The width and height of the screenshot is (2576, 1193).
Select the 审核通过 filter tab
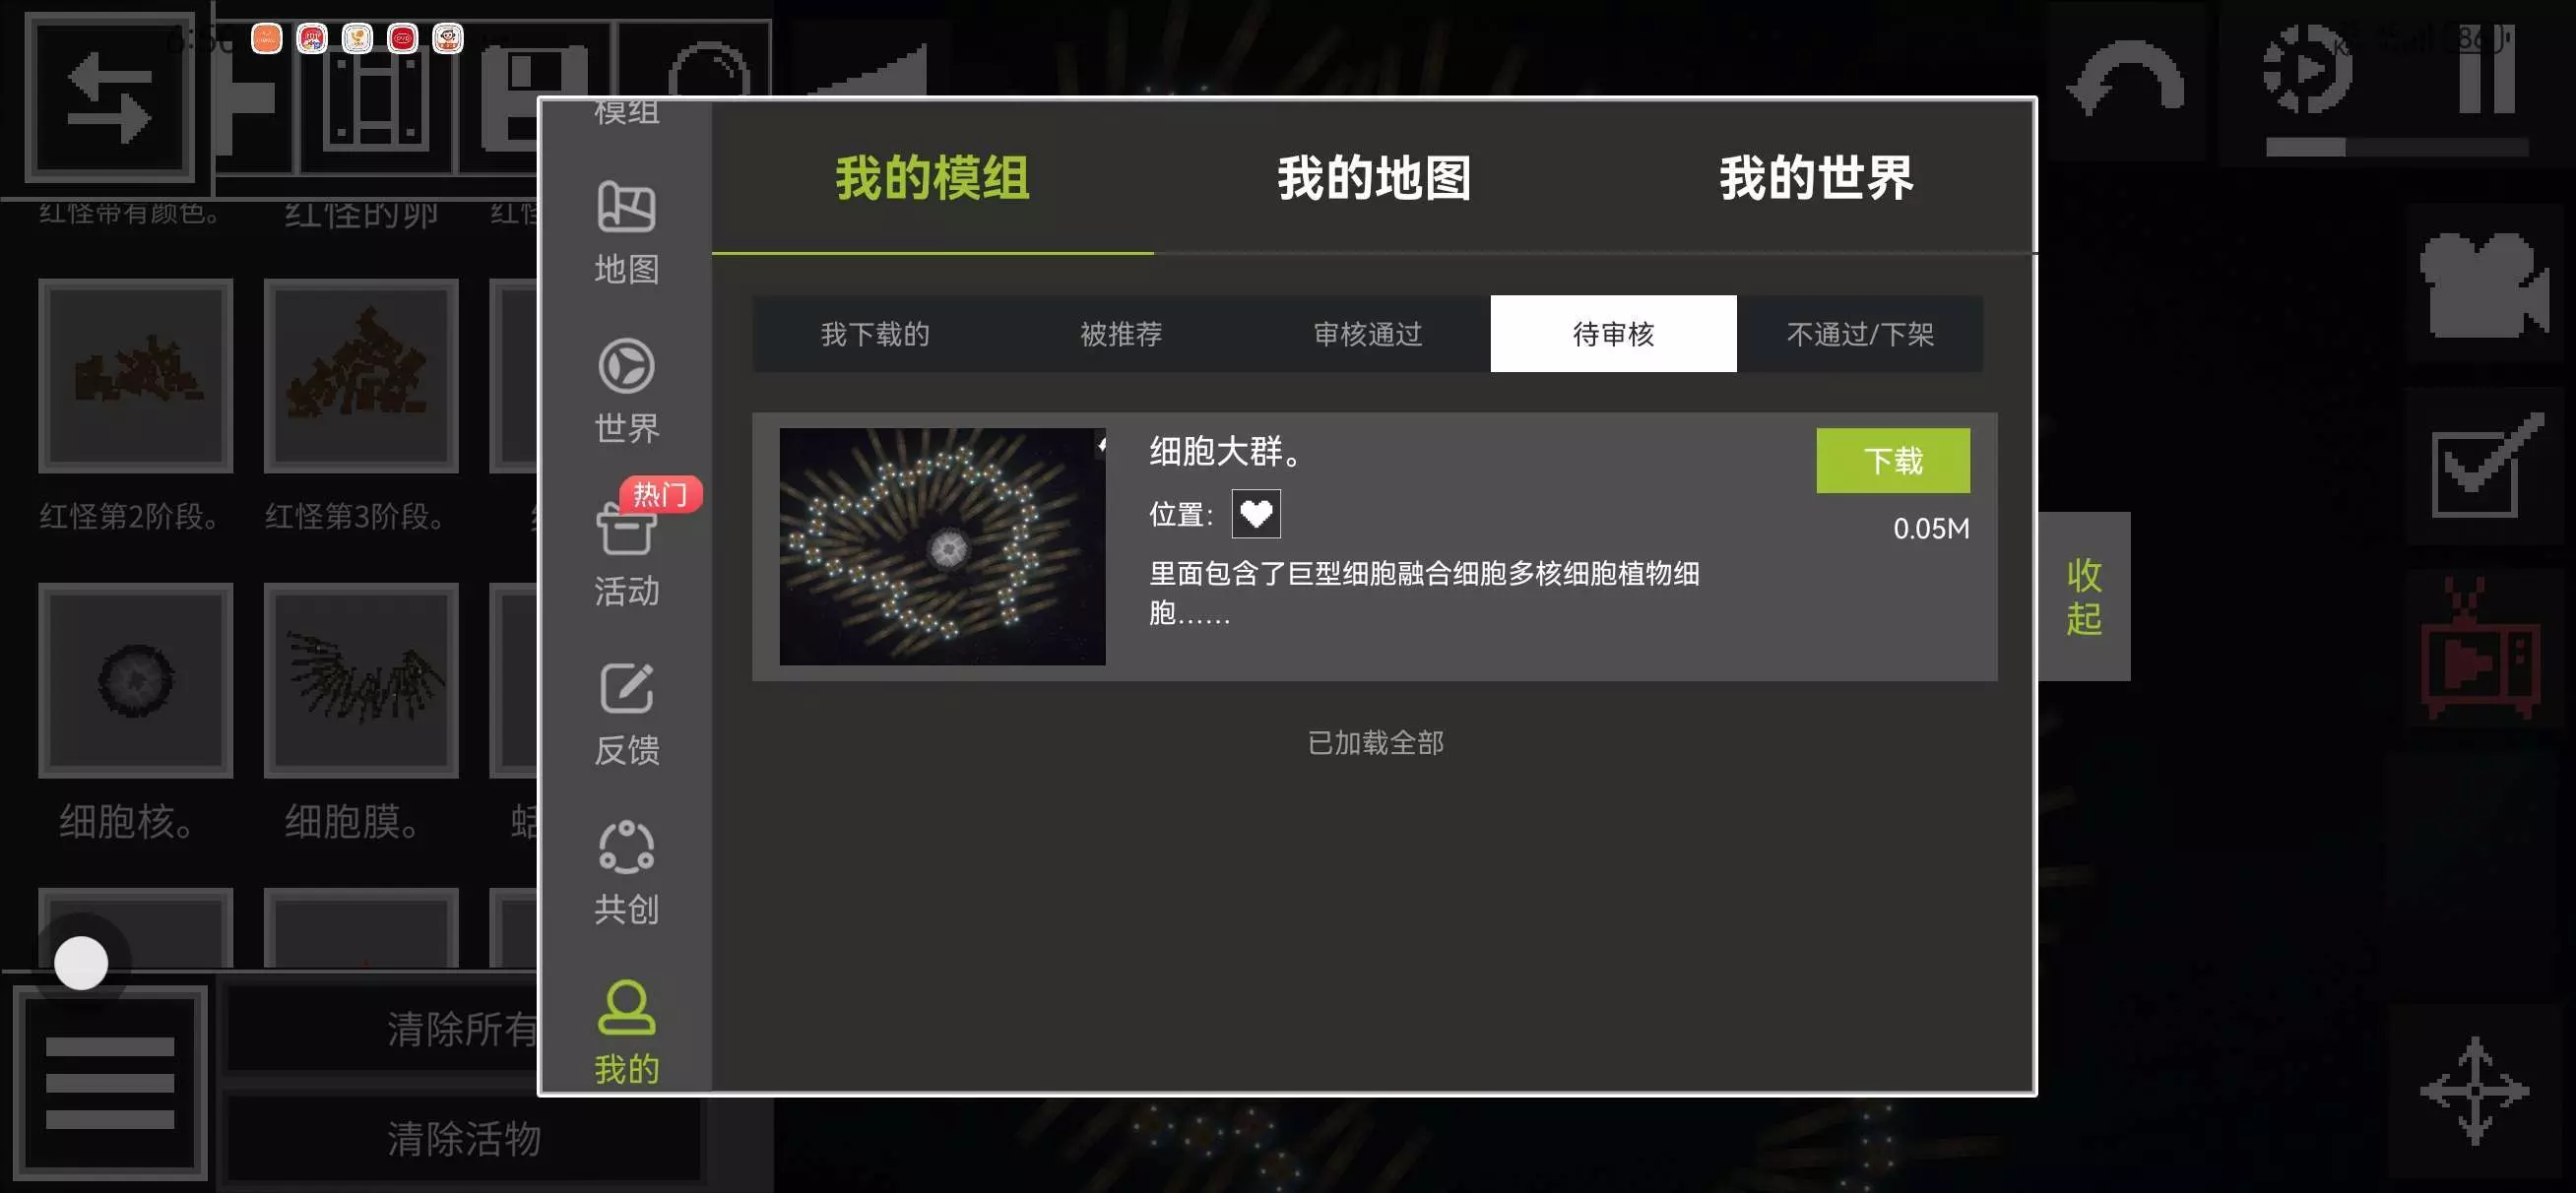(x=1367, y=334)
